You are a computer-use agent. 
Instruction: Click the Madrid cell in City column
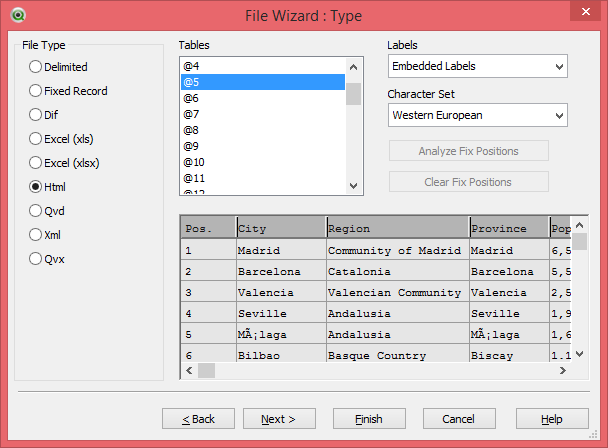(282, 250)
